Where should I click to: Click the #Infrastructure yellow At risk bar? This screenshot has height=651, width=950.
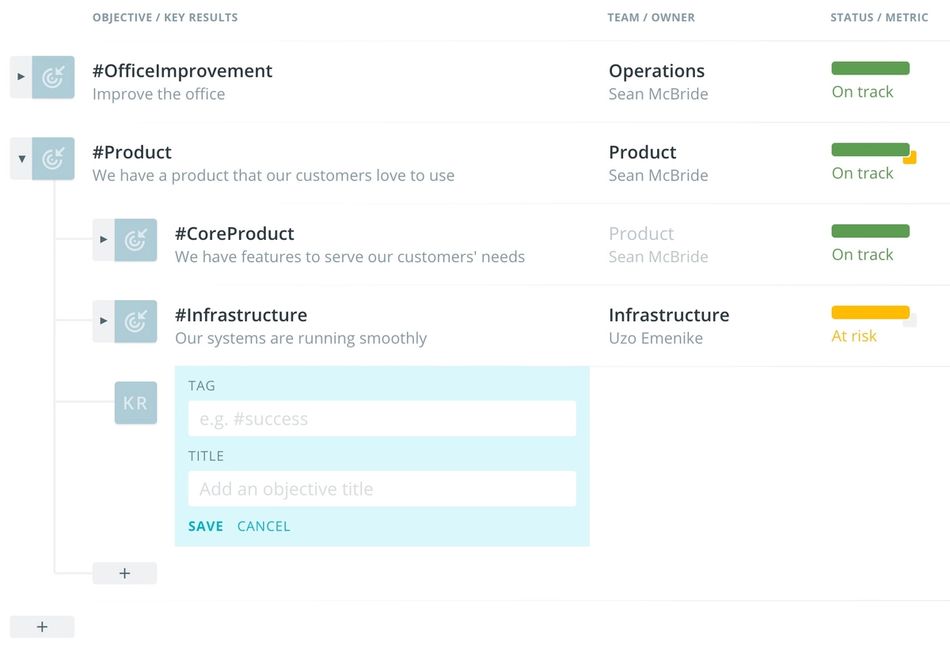[870, 312]
